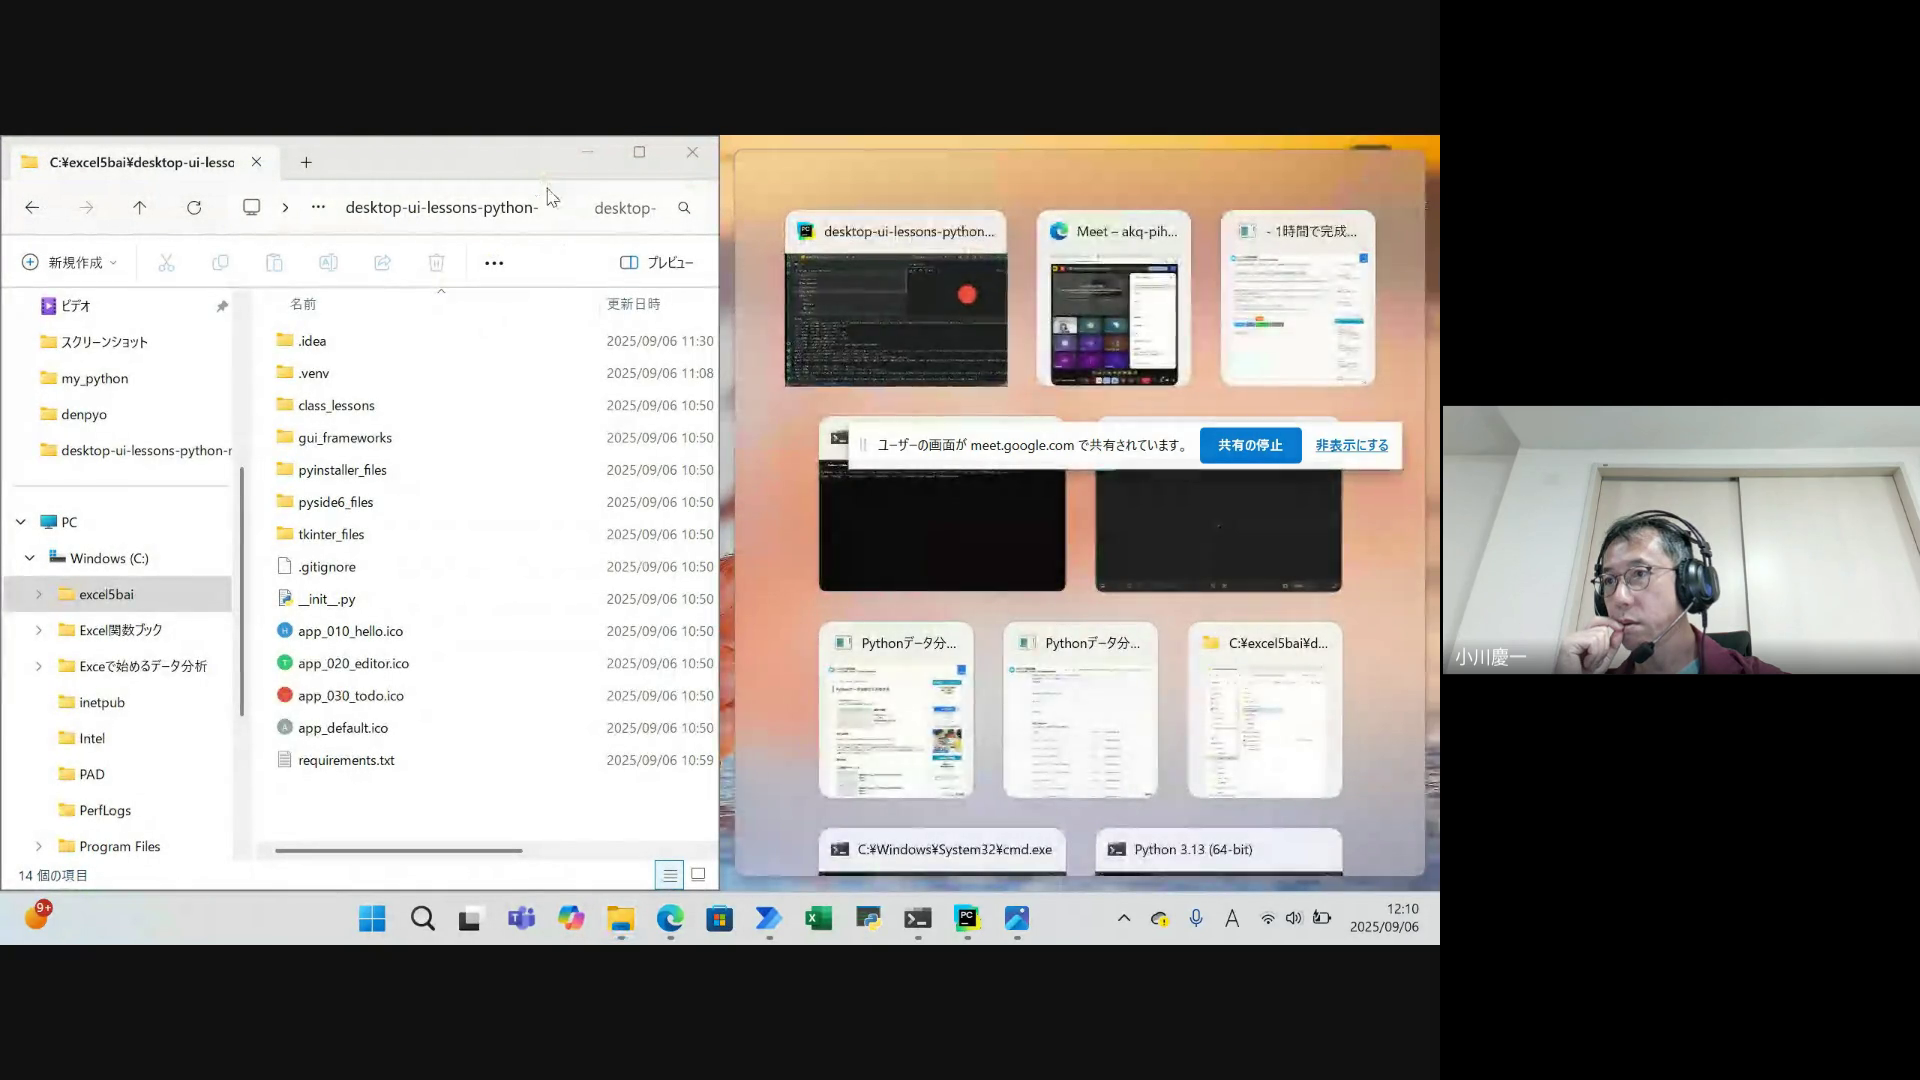1920x1080 pixels.
Task: Click the 非表示にする link
Action: [x=1351, y=445]
